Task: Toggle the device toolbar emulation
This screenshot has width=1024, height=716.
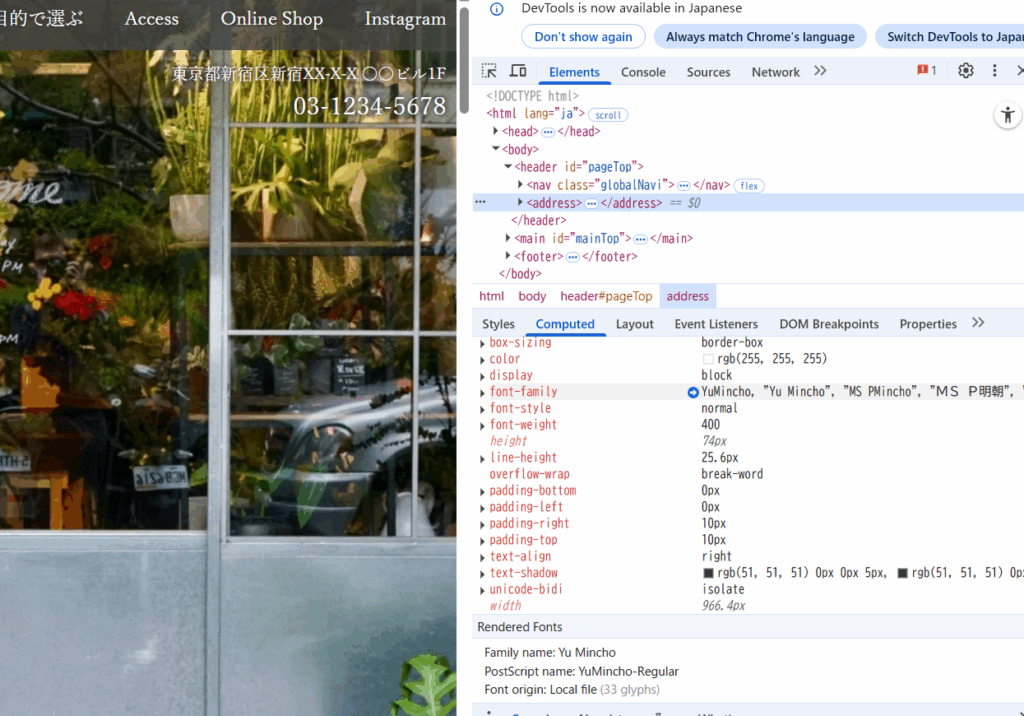Action: [x=518, y=71]
